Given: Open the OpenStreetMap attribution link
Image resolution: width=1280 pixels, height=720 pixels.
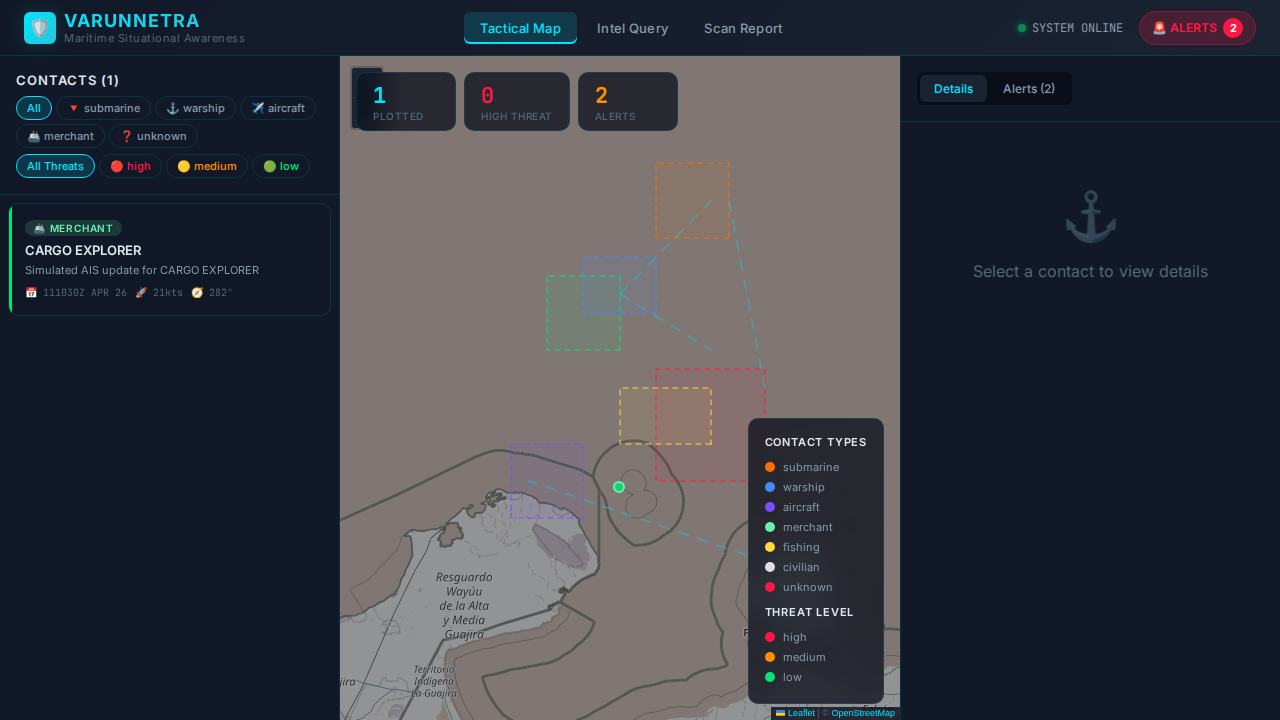Looking at the screenshot, I should pyautogui.click(x=862, y=713).
